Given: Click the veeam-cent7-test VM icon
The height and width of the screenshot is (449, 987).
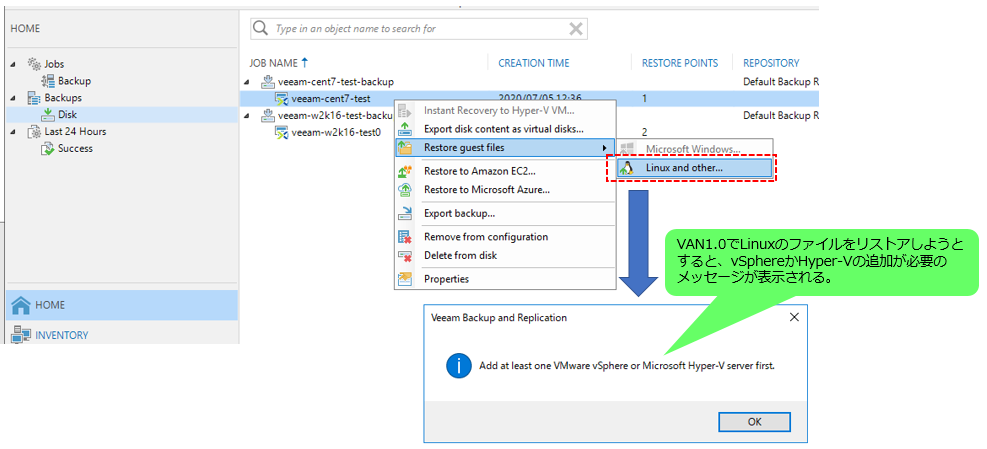Looking at the screenshot, I should point(281,99).
